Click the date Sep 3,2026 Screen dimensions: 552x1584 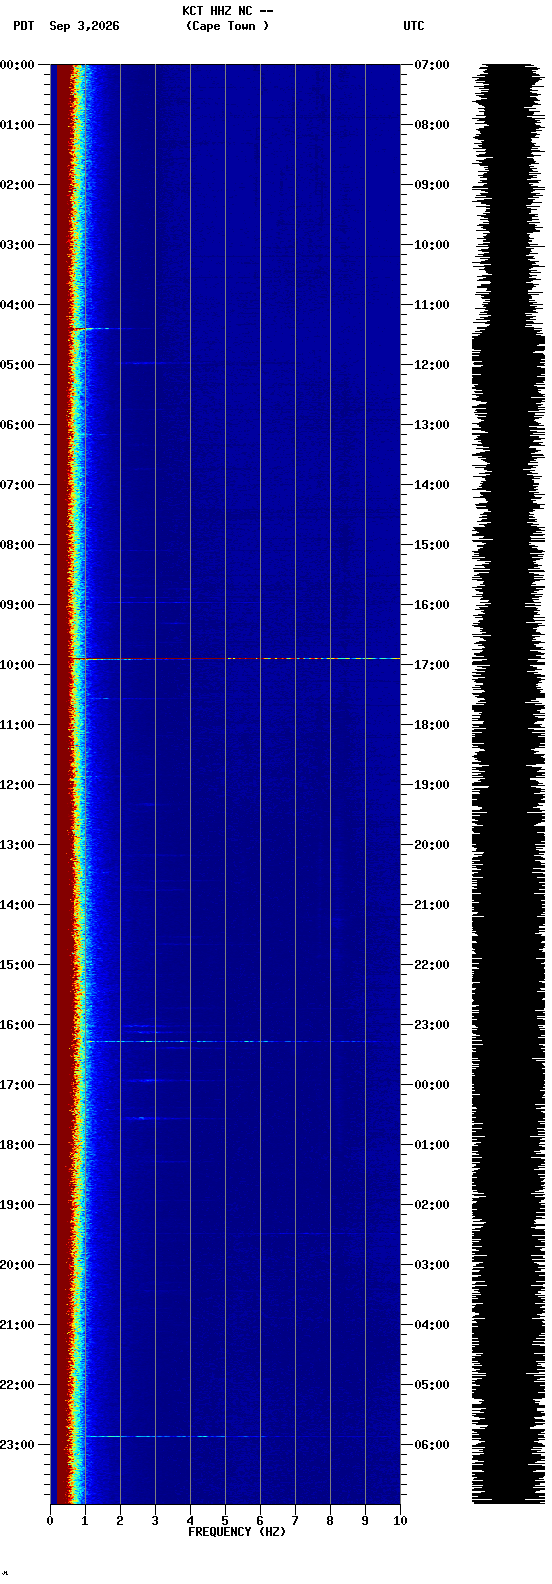(84, 26)
